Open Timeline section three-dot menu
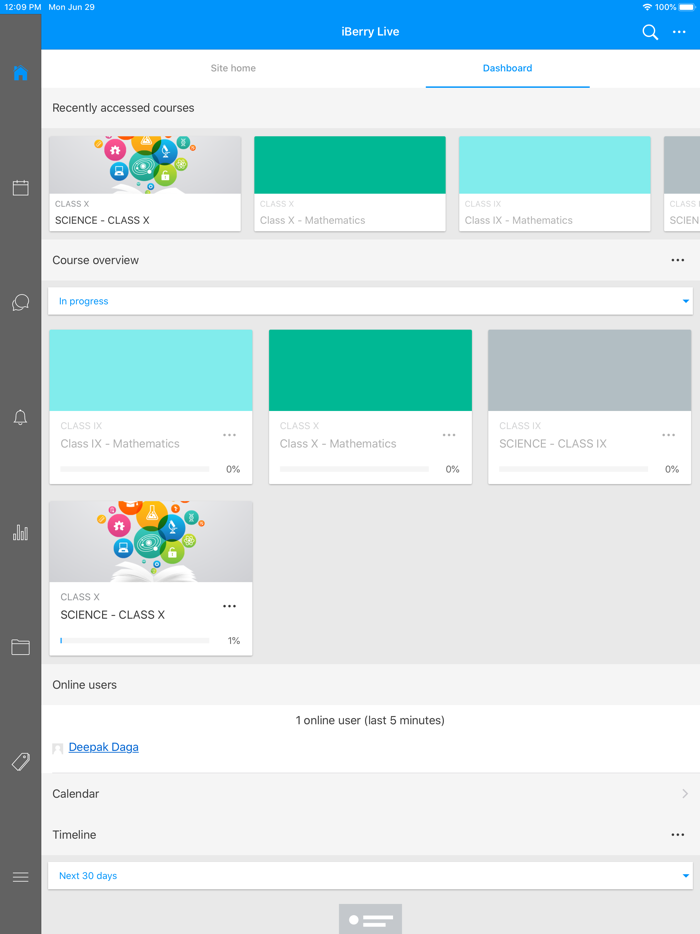Image resolution: width=700 pixels, height=934 pixels. coord(678,835)
